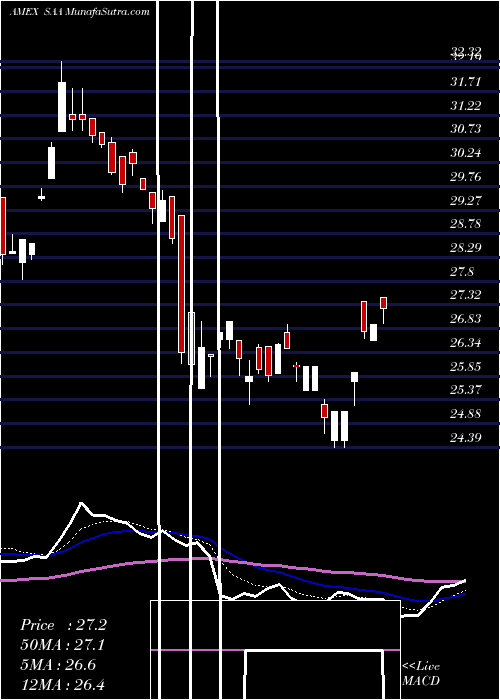Click the AMEX SAA ticker label
Image resolution: width=500 pixels, height=700 pixels.
(37, 12)
